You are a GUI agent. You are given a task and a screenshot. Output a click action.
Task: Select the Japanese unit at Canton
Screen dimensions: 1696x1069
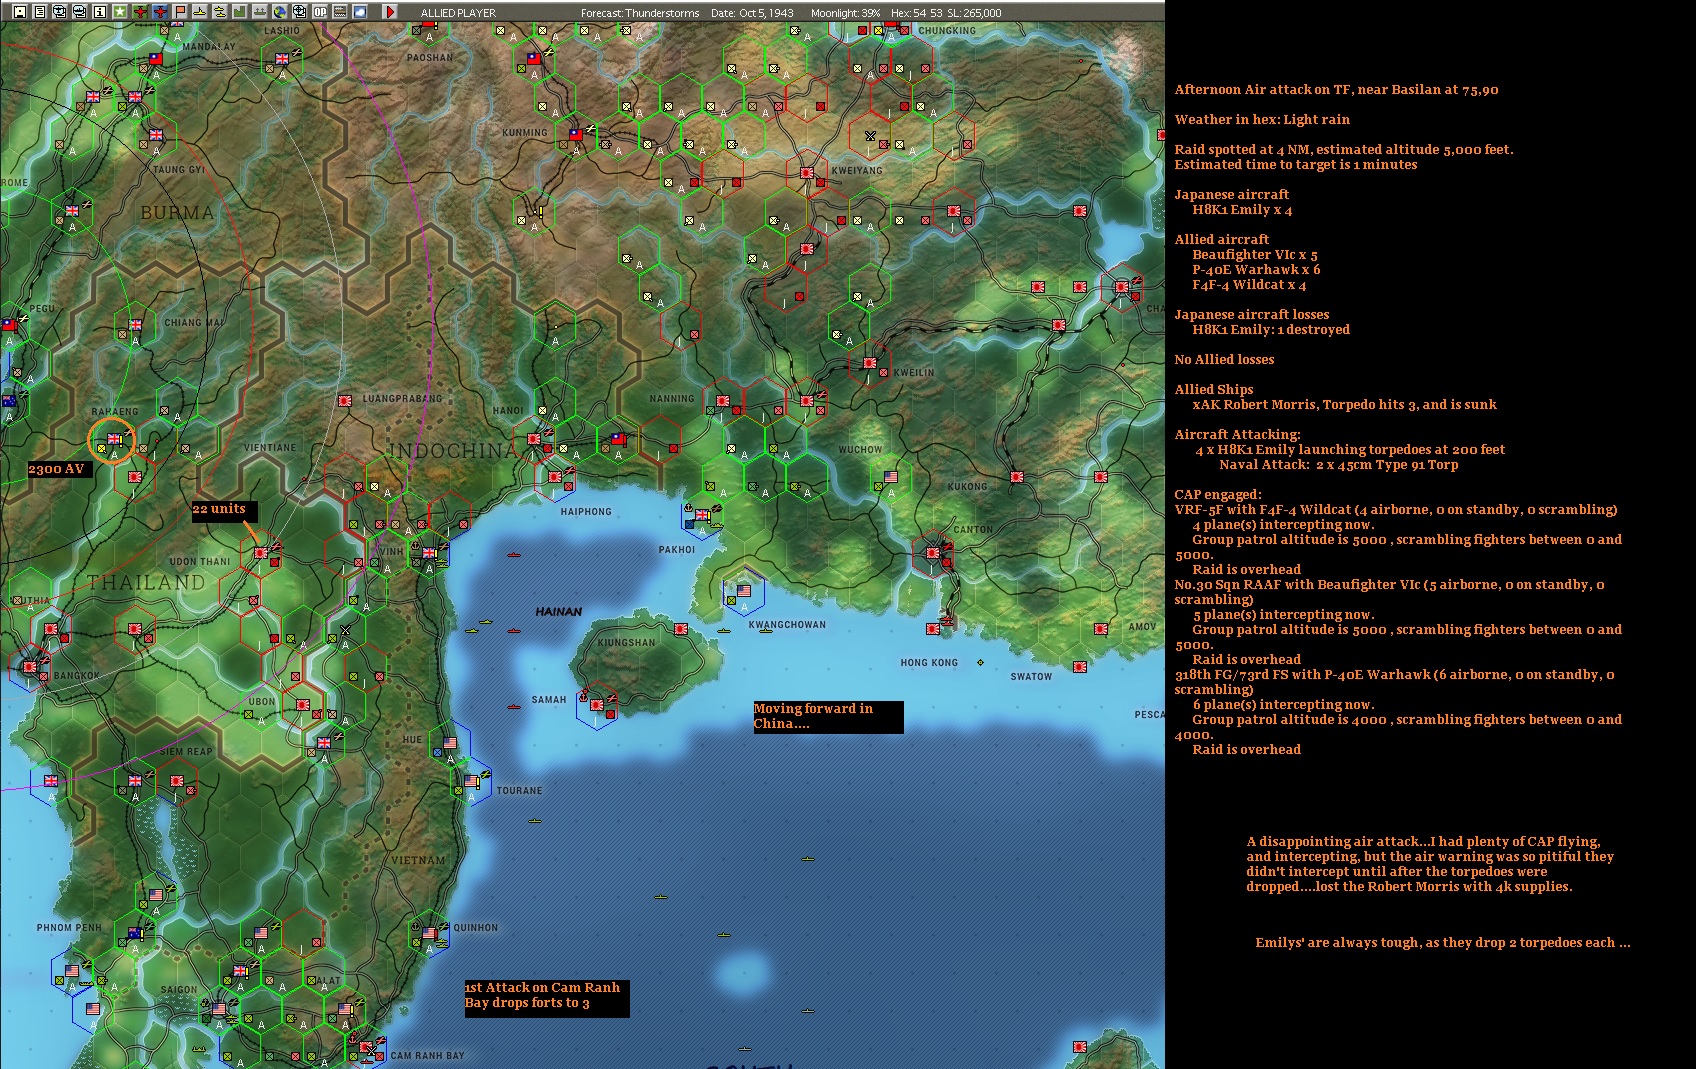pos(934,552)
